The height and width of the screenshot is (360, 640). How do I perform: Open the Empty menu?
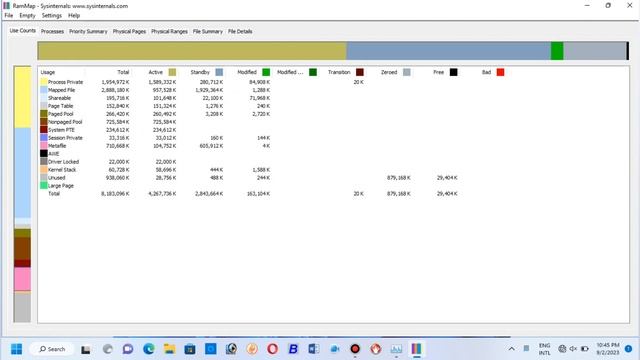(x=27, y=16)
